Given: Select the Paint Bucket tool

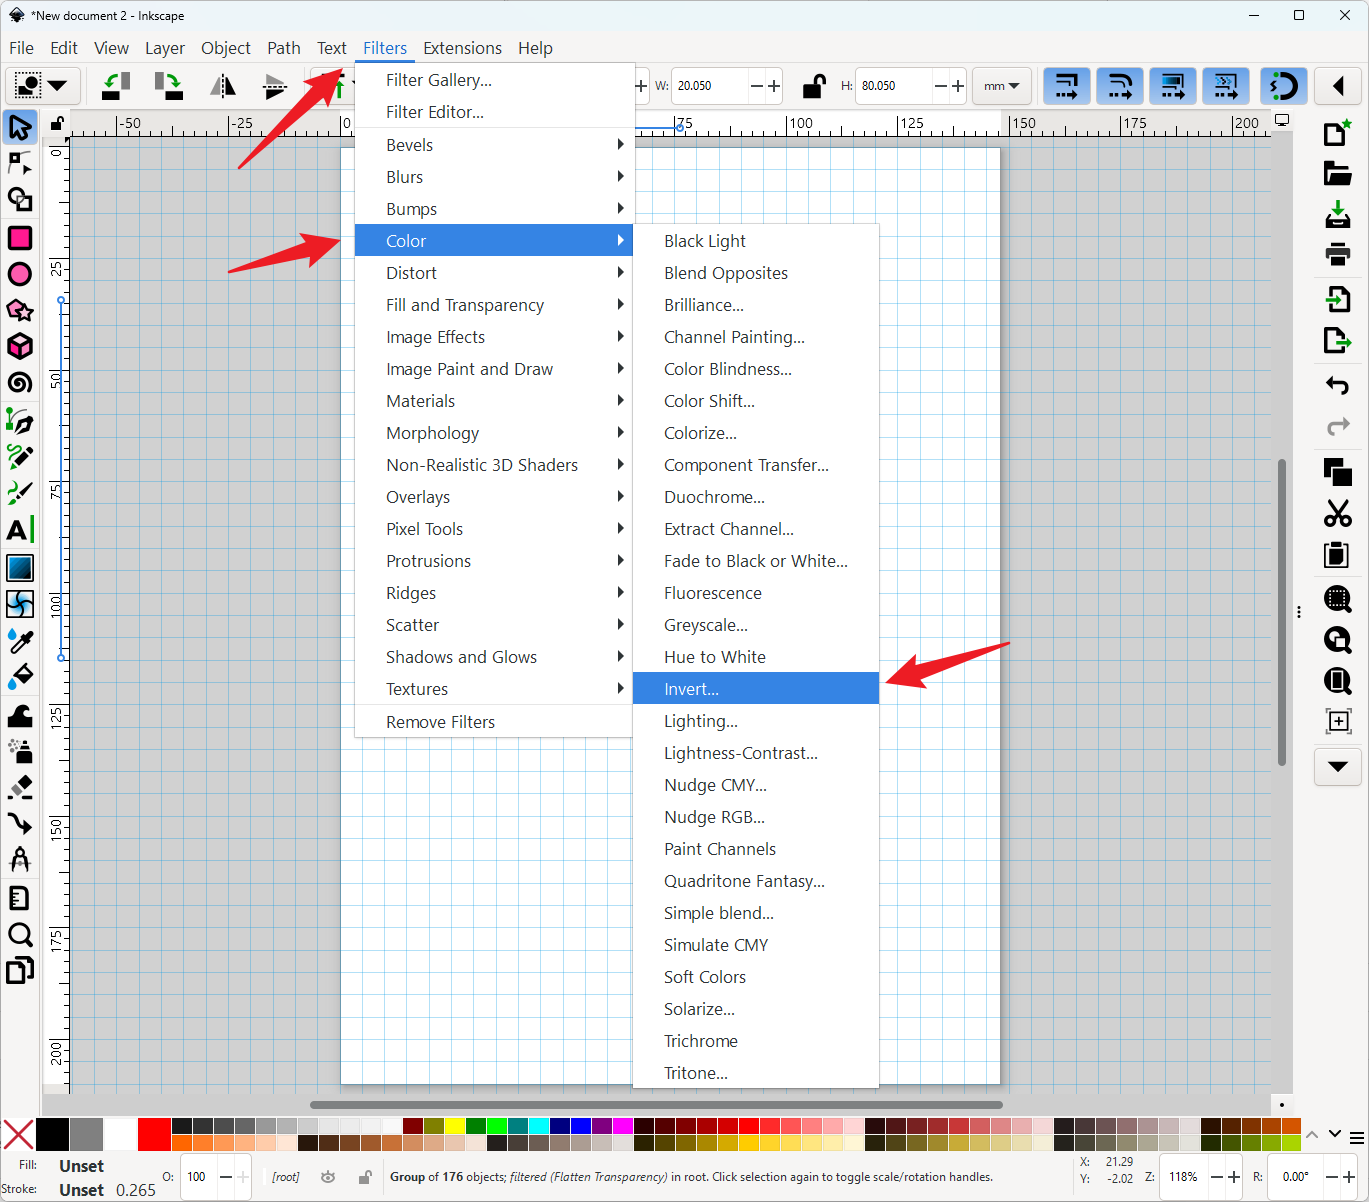Looking at the screenshot, I should [x=20, y=676].
